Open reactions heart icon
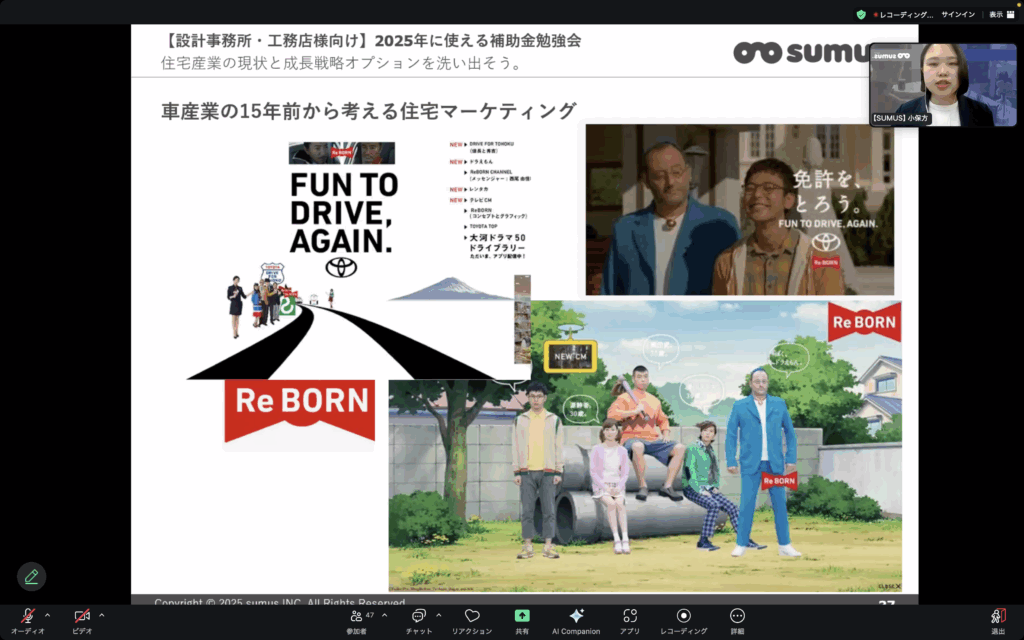The height and width of the screenshot is (640, 1024). coord(472,621)
